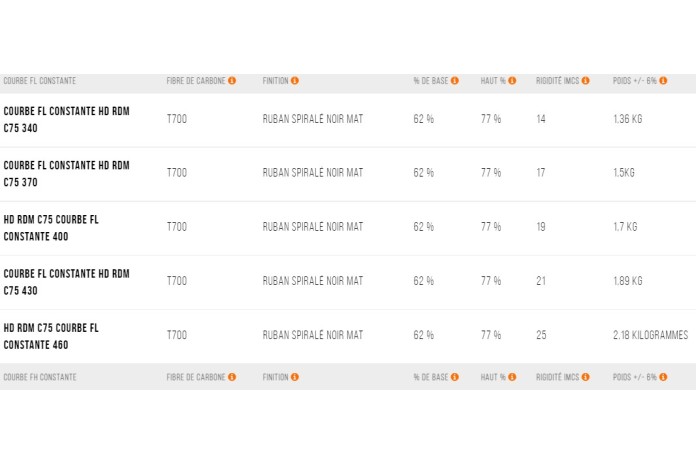Open the % de Base info icon in the Courbe FL header
696x464 pixels.
[x=454, y=81]
